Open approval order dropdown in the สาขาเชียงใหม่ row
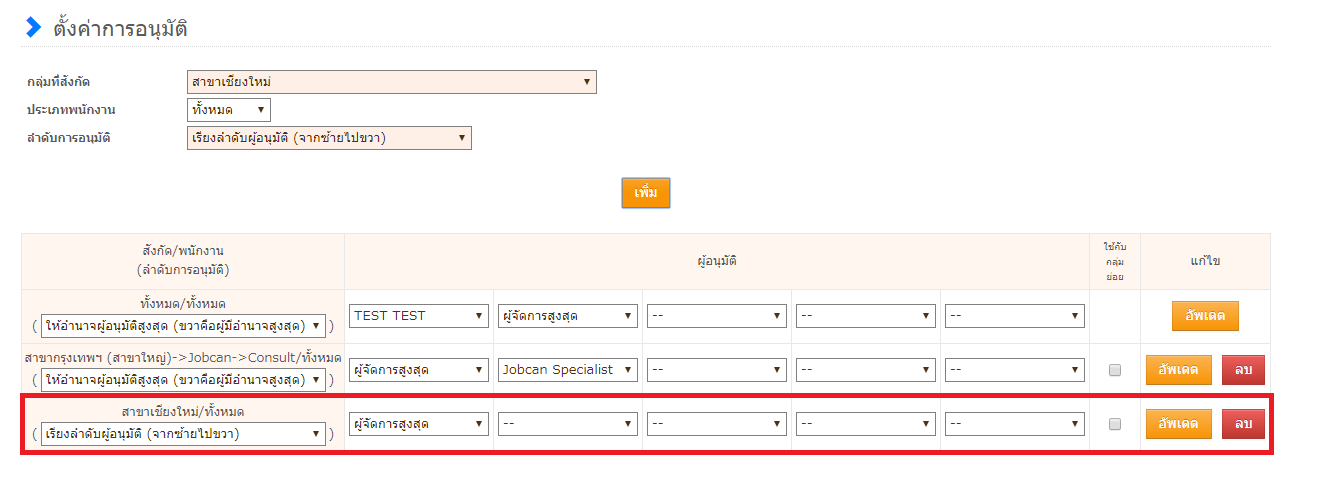The image size is (1320, 491). pos(183,434)
